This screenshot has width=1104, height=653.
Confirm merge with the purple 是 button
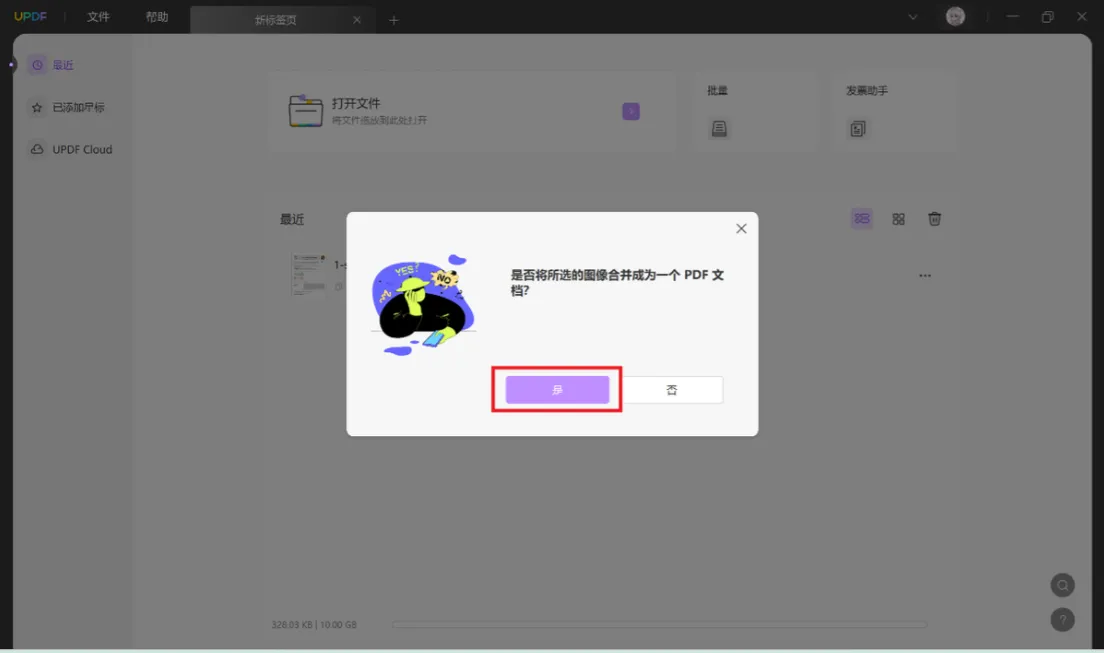[557, 390]
